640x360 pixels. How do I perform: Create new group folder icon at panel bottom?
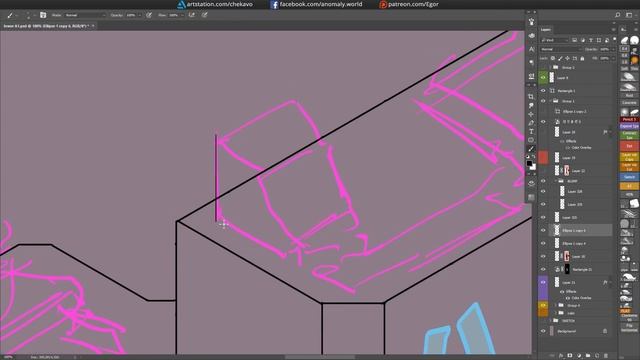[588, 356]
